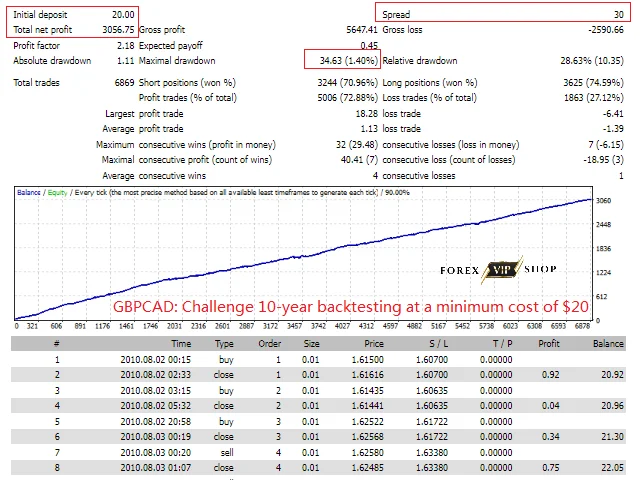The width and height of the screenshot is (640, 480).
Task: Click the T / P column header
Action: pos(502,344)
